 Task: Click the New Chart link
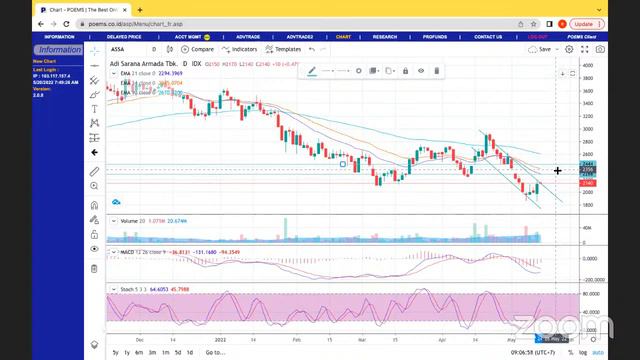[x=44, y=61]
